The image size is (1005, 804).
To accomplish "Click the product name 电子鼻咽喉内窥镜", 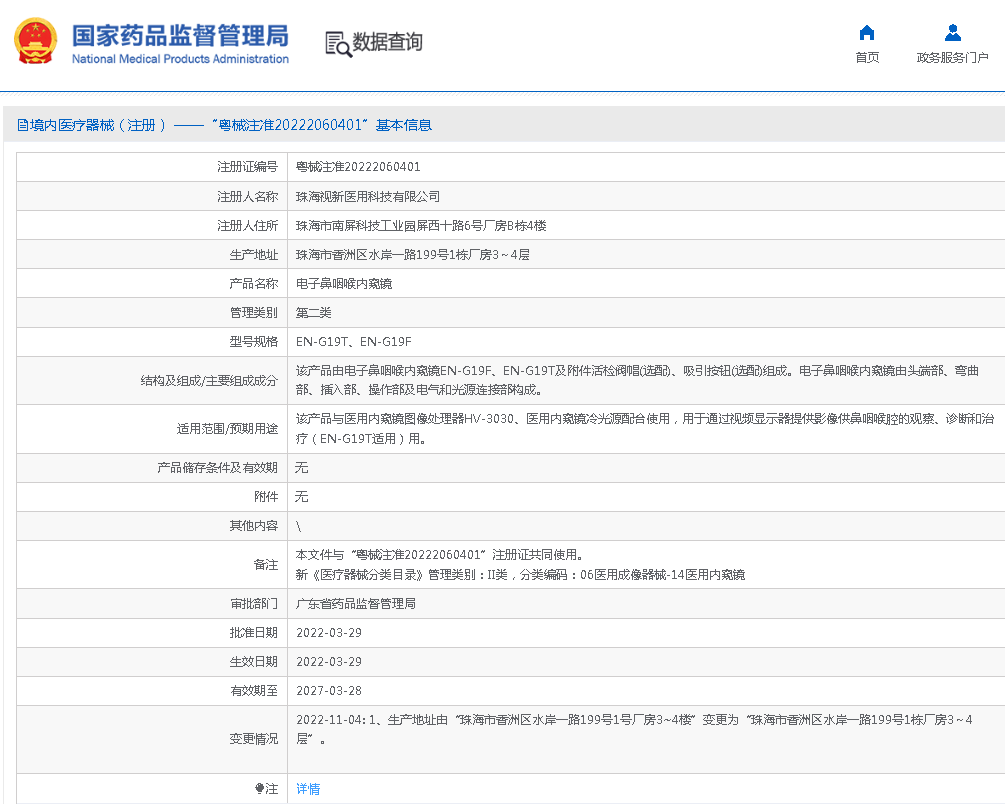I will pyautogui.click(x=344, y=283).
